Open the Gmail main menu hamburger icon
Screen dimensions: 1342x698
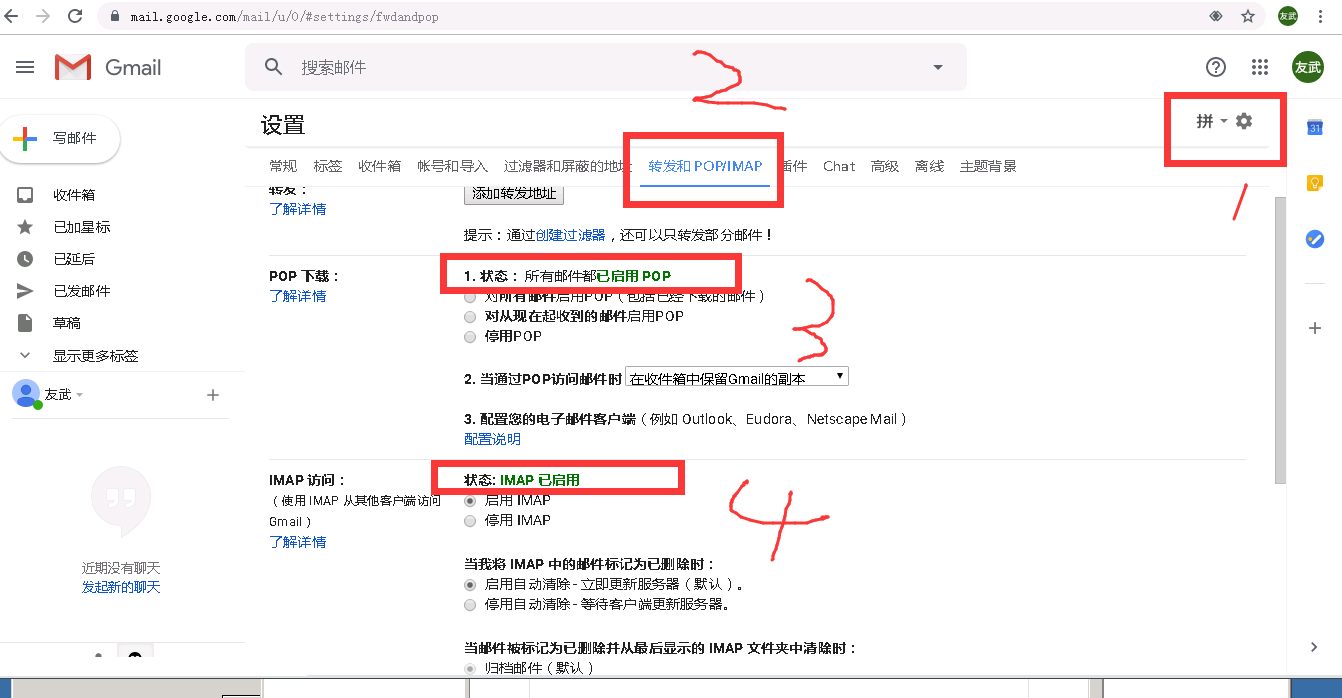coord(25,67)
